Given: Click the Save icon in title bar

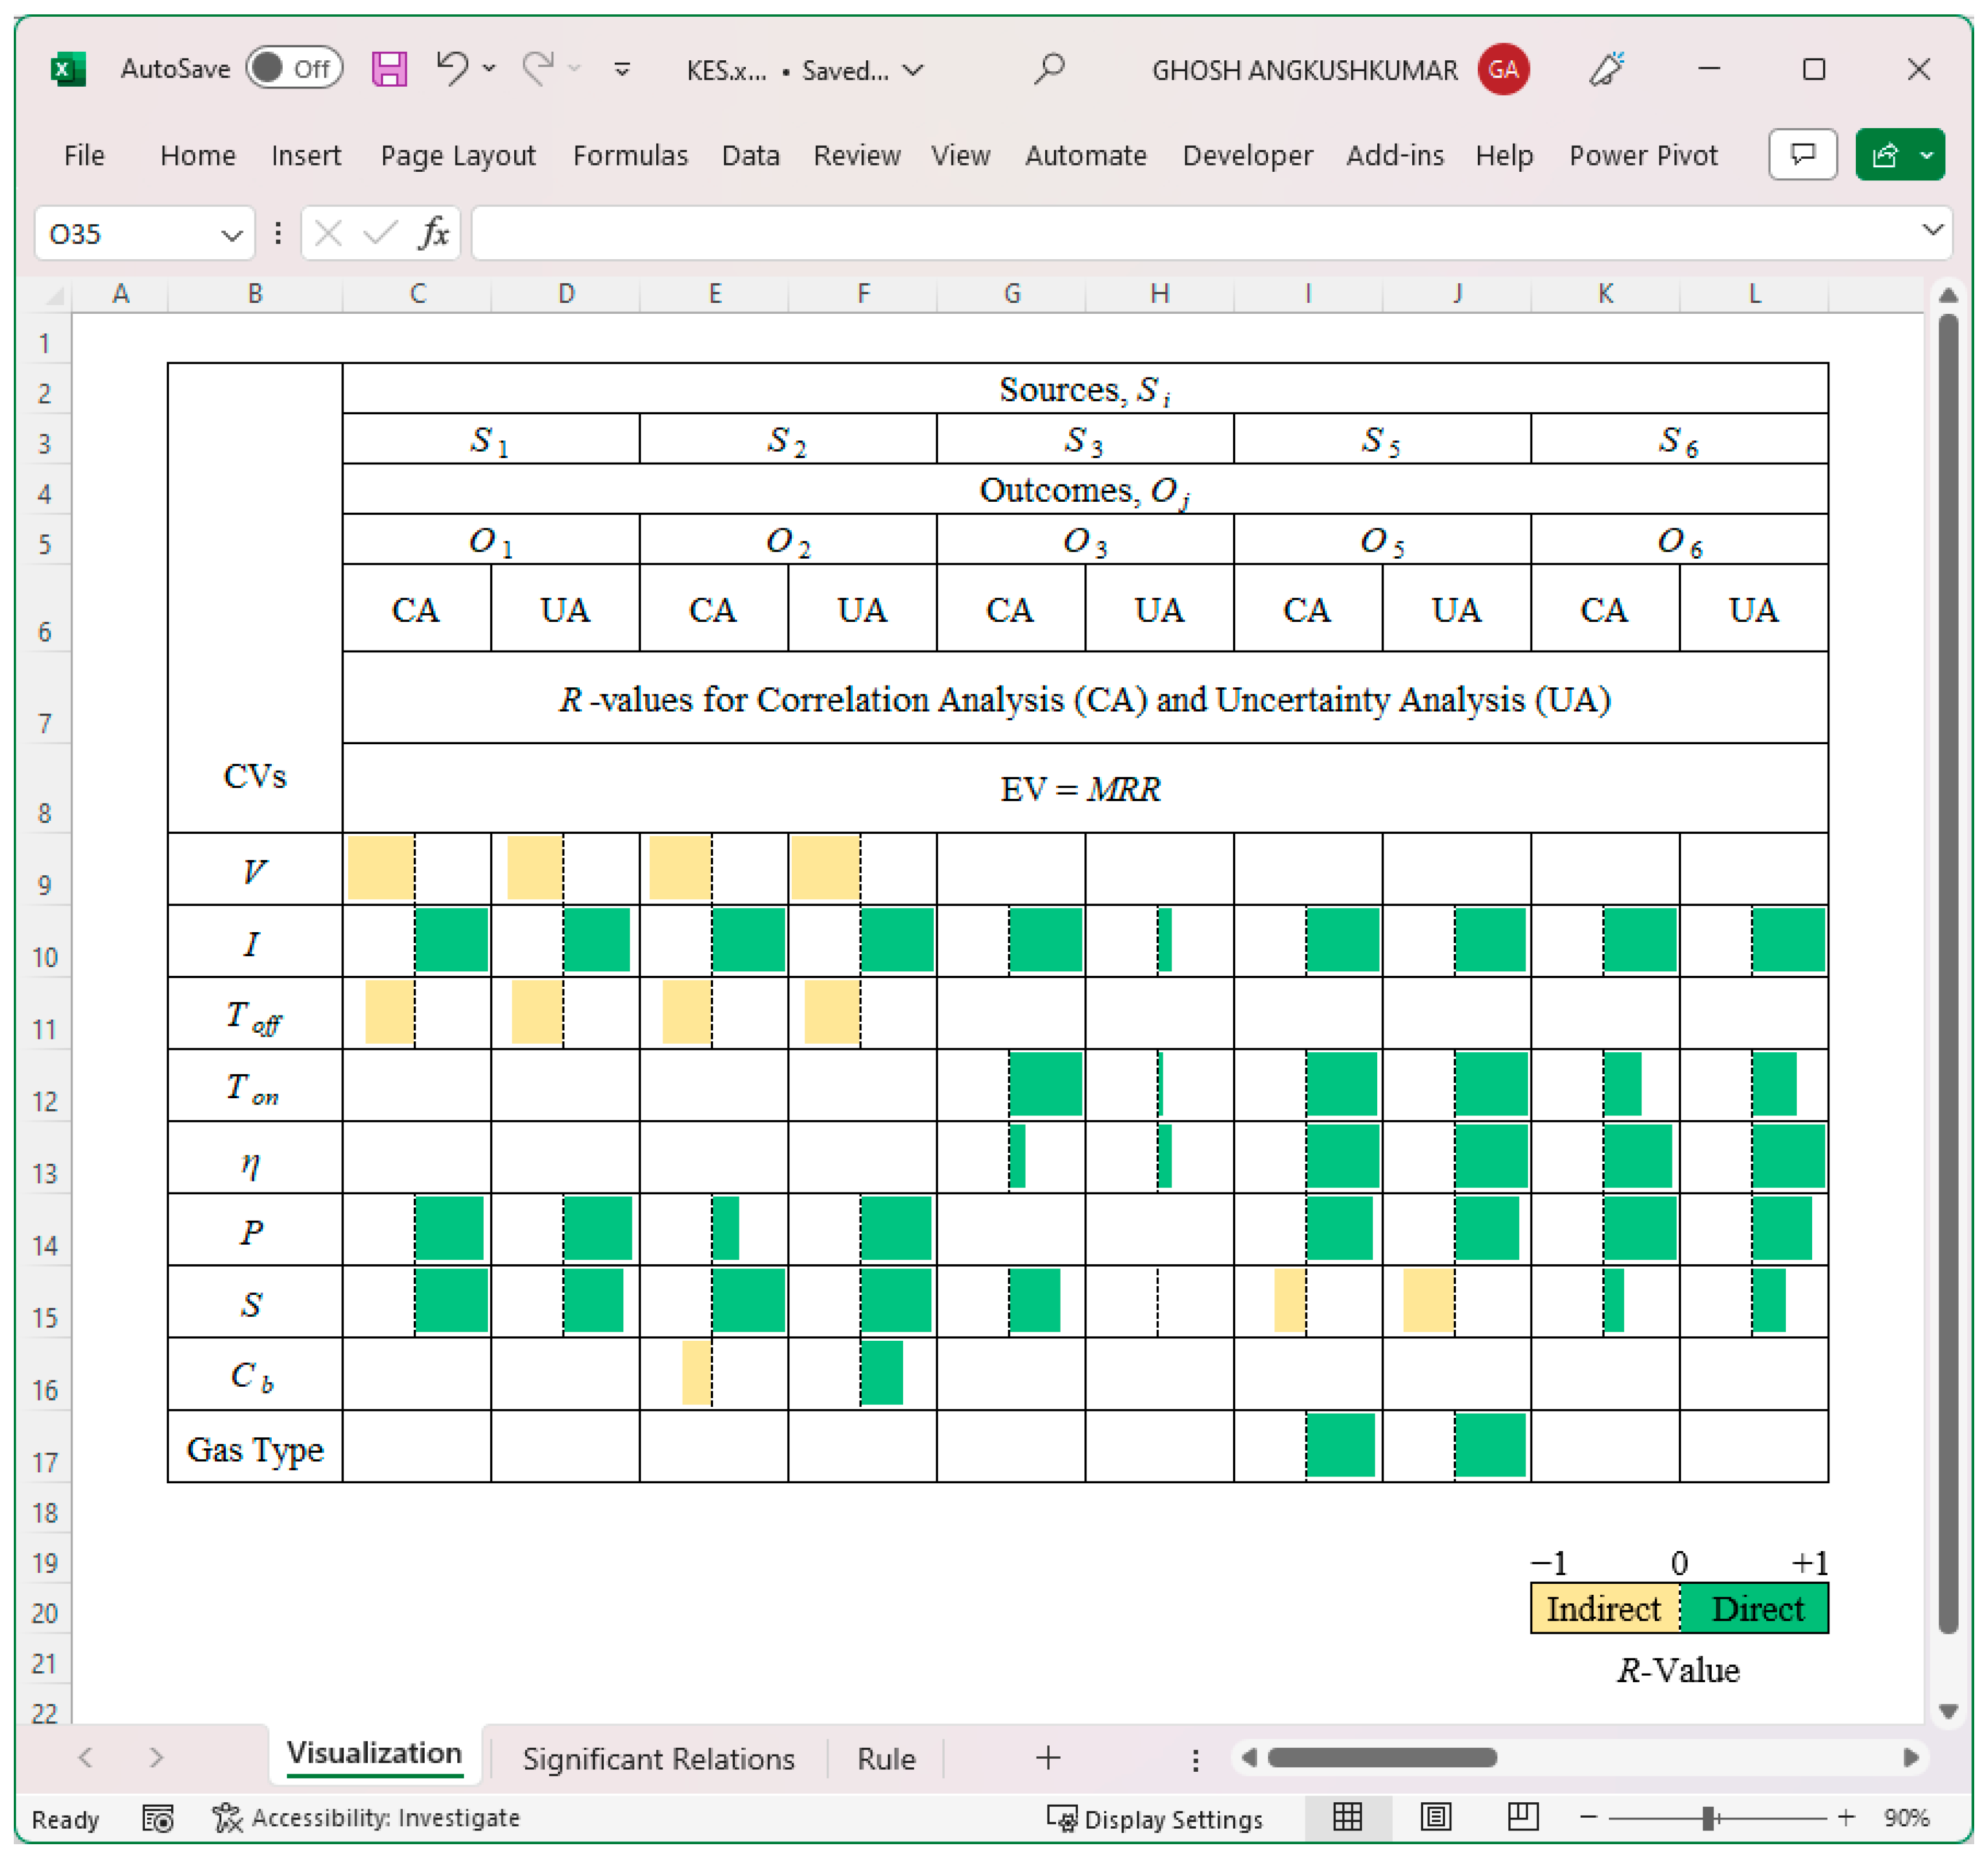Looking at the screenshot, I should tap(389, 69).
